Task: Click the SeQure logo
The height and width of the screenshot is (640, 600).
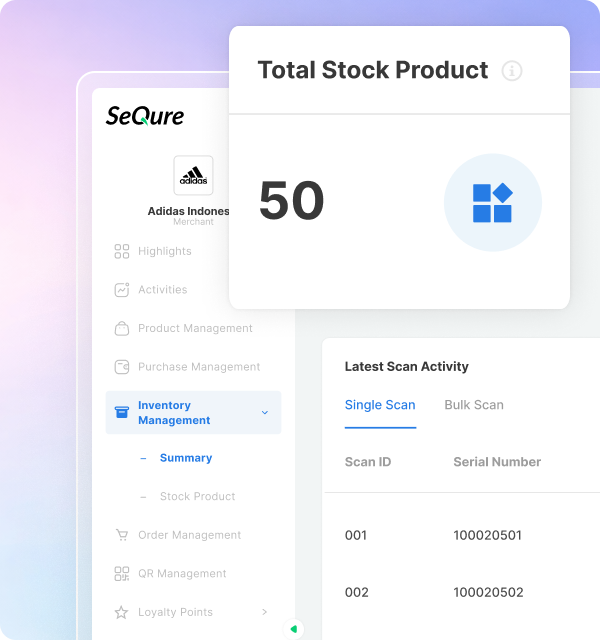Action: 145,116
